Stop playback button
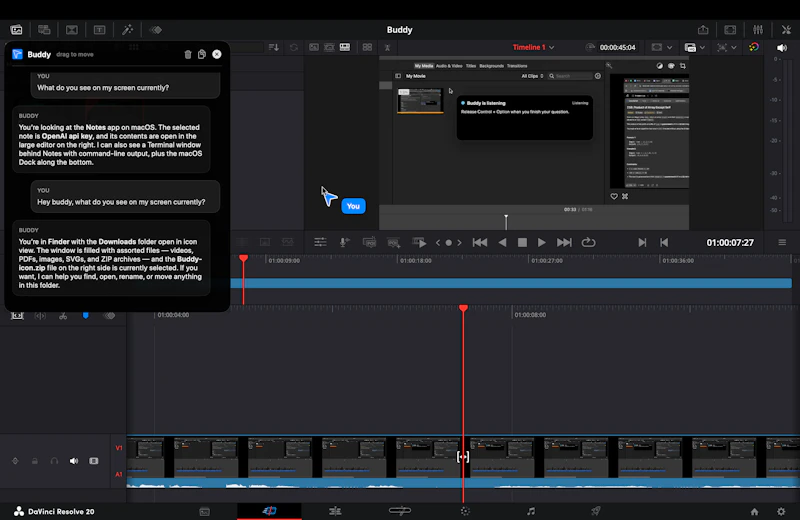Viewport: 800px width, 520px height. [x=522, y=242]
